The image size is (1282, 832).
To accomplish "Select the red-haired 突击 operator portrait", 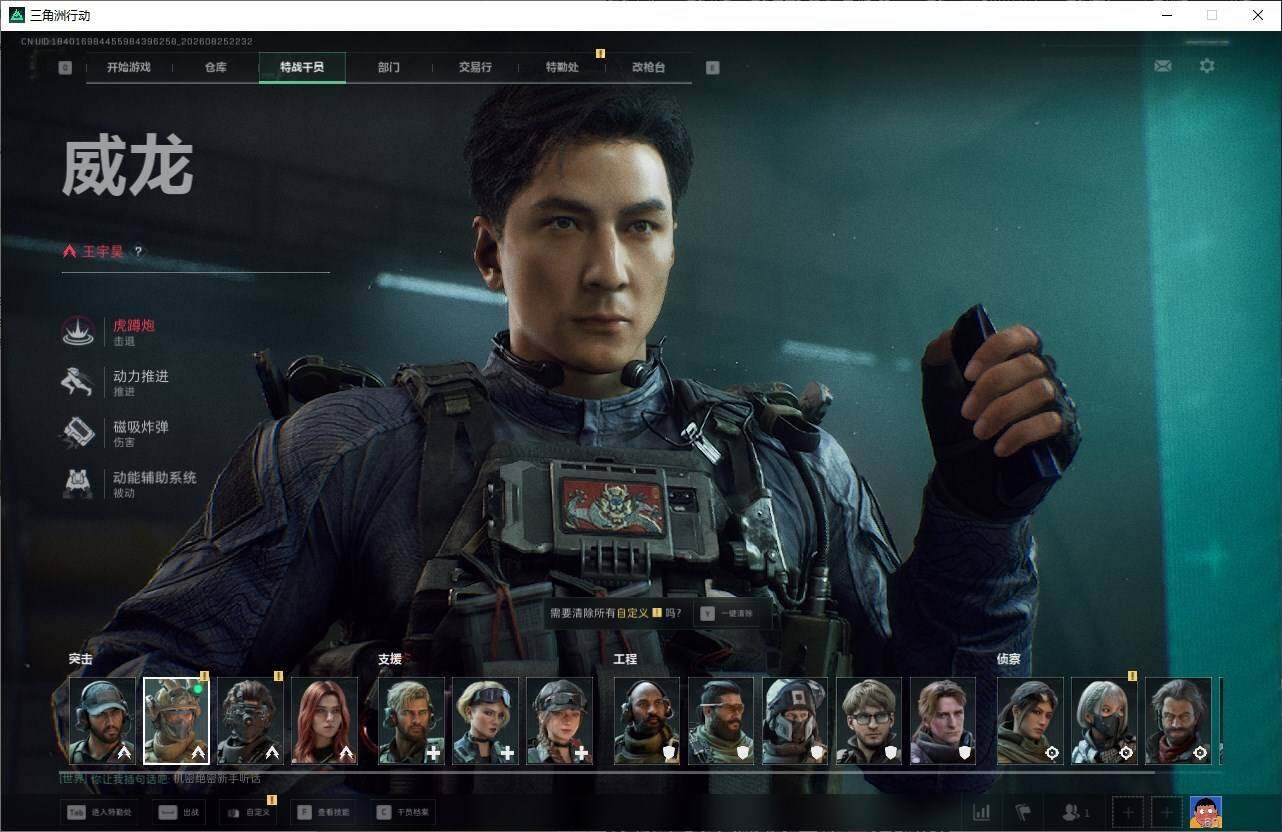I will [x=324, y=721].
